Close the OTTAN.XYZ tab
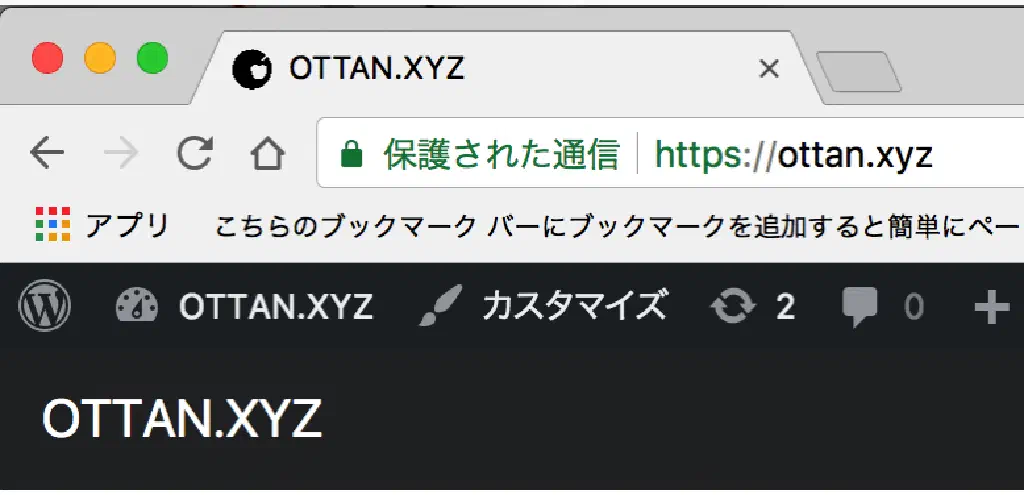 pyautogui.click(x=770, y=68)
